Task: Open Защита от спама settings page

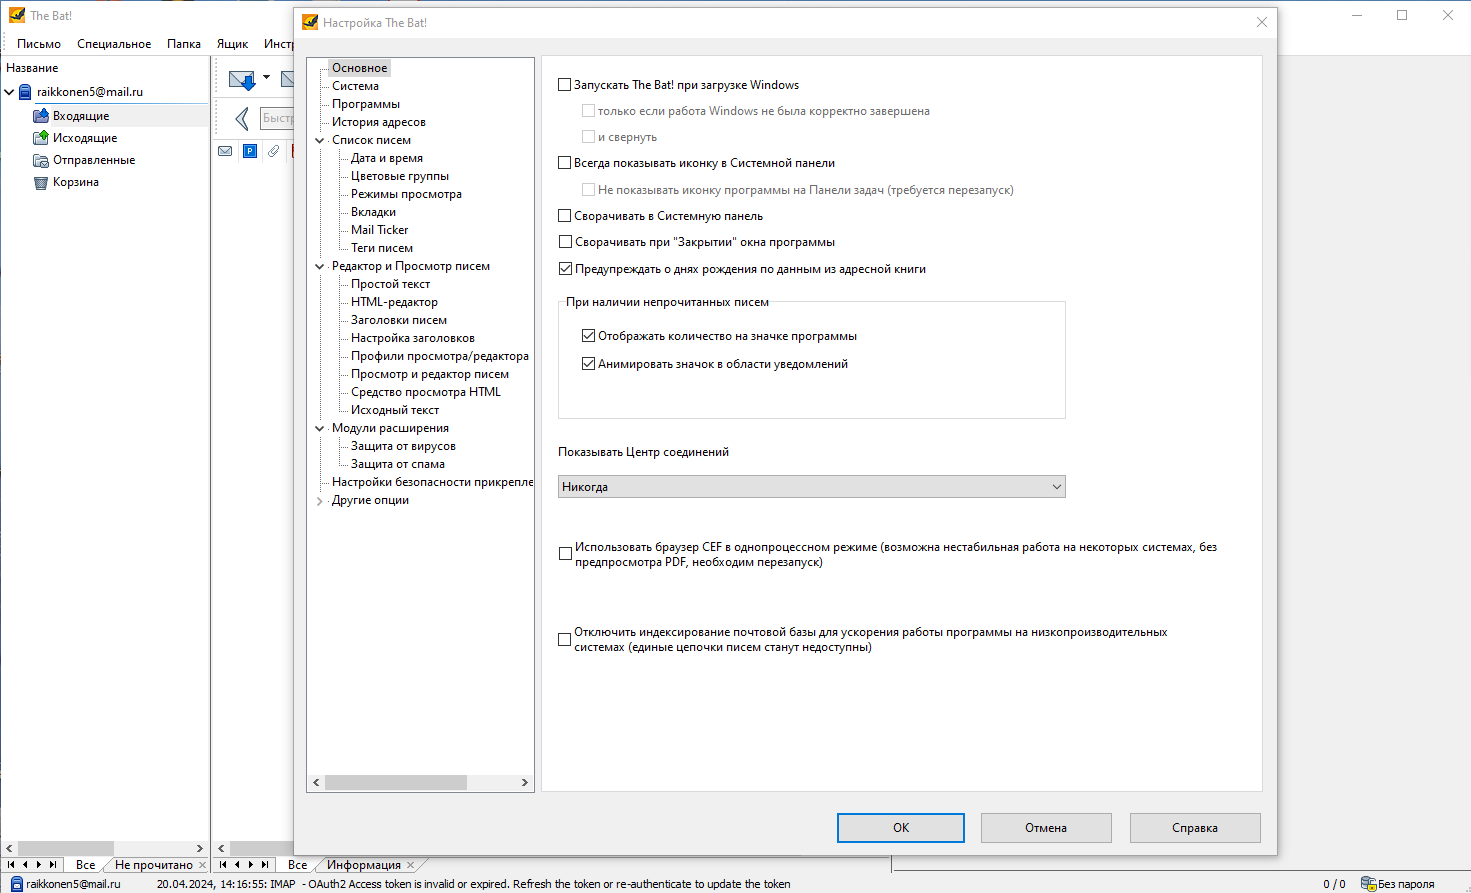Action: click(x=398, y=464)
